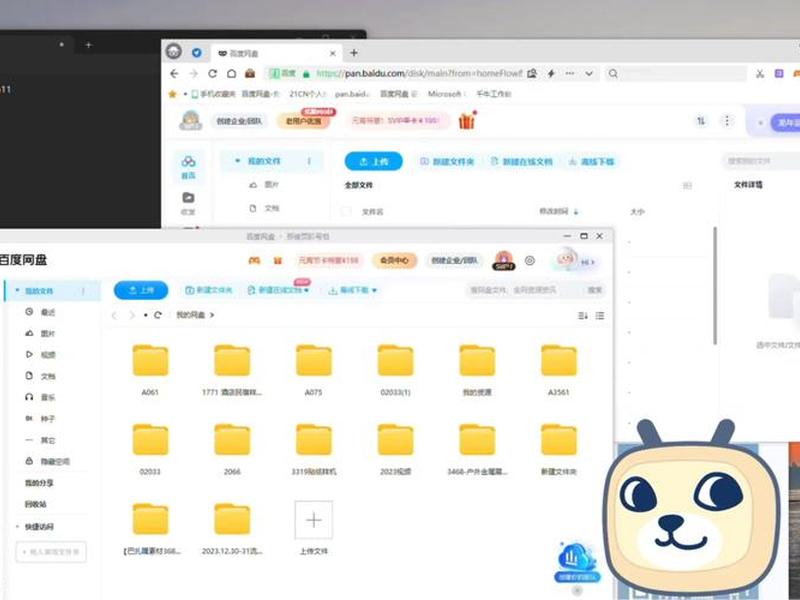The height and width of the screenshot is (600, 800).
Task: Click the blue 上传 button in client
Action: (141, 290)
